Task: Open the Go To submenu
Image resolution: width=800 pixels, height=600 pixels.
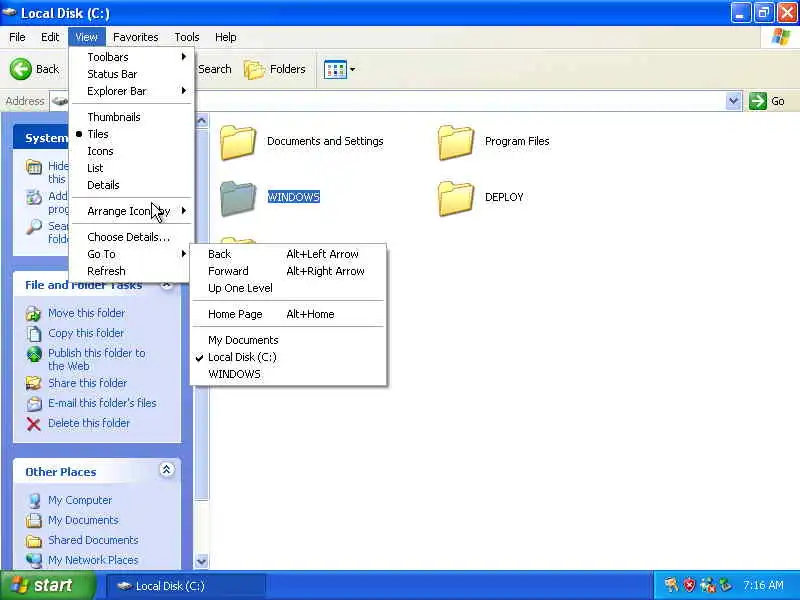Action: tap(132, 254)
